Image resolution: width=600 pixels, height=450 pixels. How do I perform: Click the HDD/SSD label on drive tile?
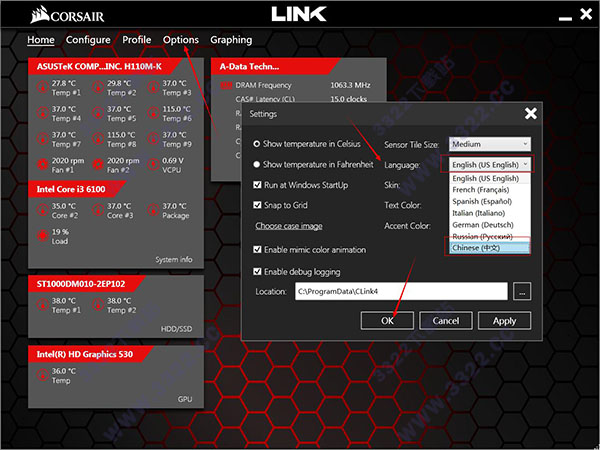pos(176,329)
